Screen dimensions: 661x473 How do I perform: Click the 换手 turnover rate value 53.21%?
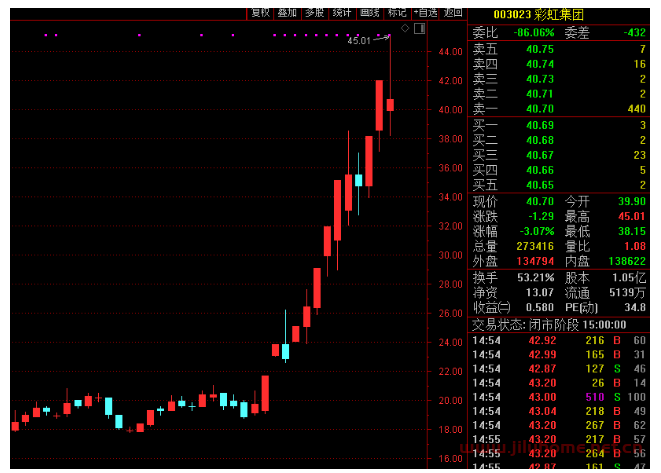[x=534, y=277]
